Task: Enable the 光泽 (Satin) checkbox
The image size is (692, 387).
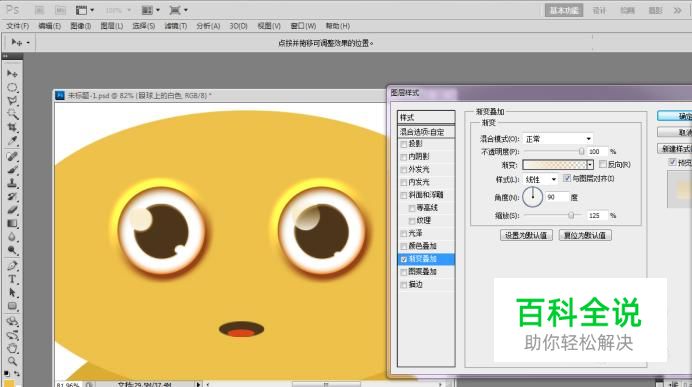Action: (x=403, y=234)
